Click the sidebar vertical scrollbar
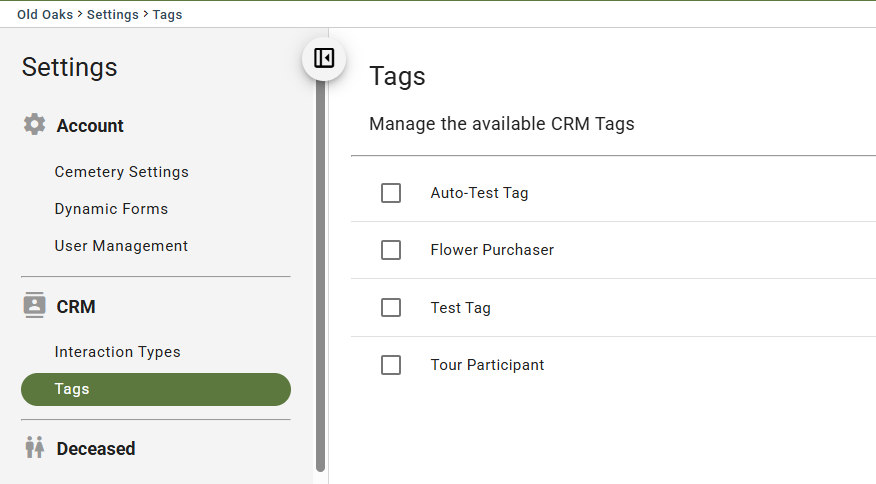This screenshot has height=484, width=876. (x=320, y=274)
